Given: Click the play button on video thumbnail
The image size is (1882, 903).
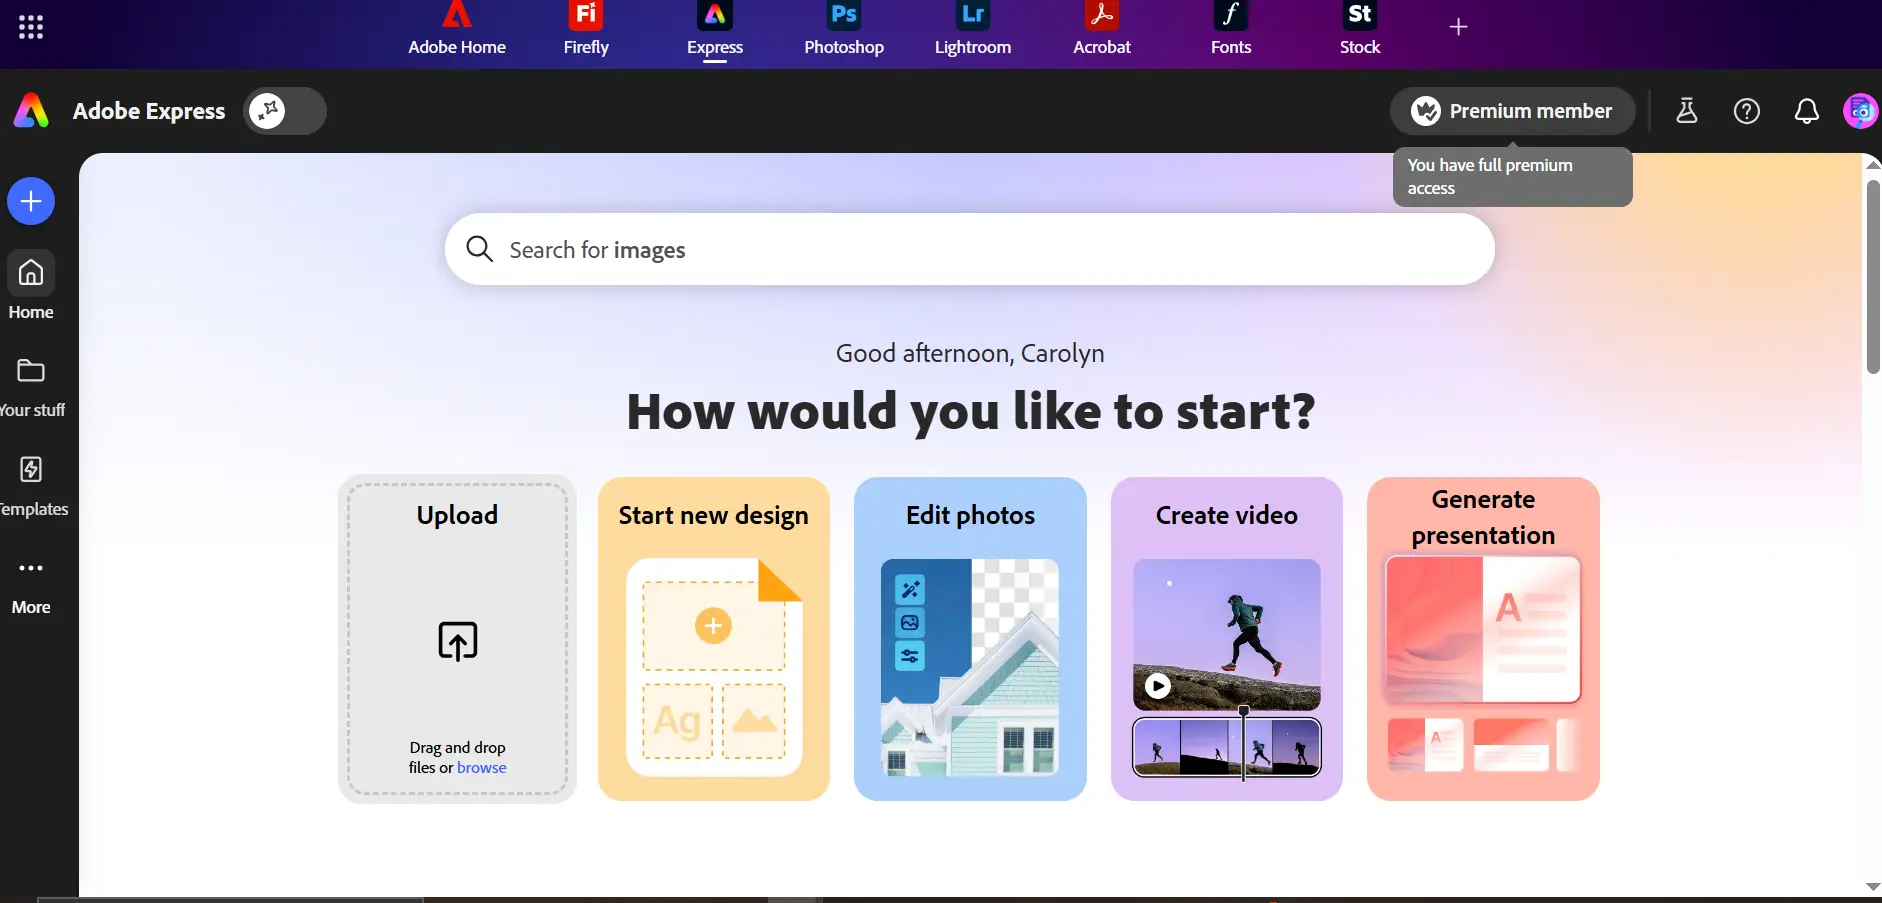Looking at the screenshot, I should click(1158, 686).
